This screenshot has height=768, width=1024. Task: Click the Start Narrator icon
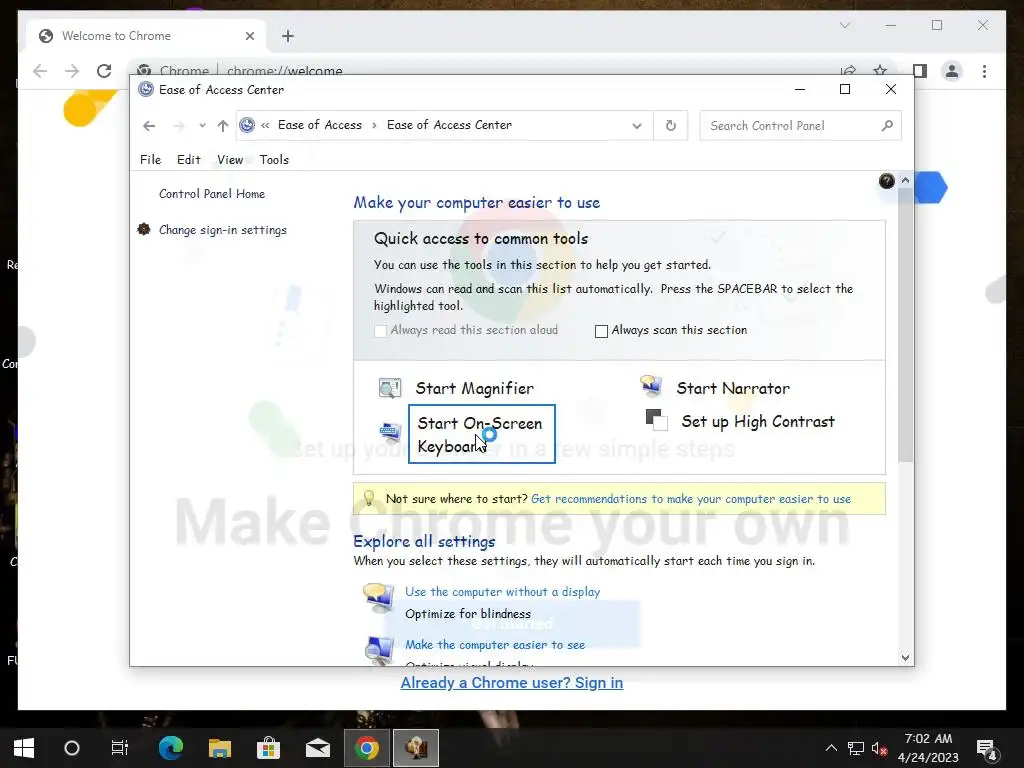click(651, 387)
